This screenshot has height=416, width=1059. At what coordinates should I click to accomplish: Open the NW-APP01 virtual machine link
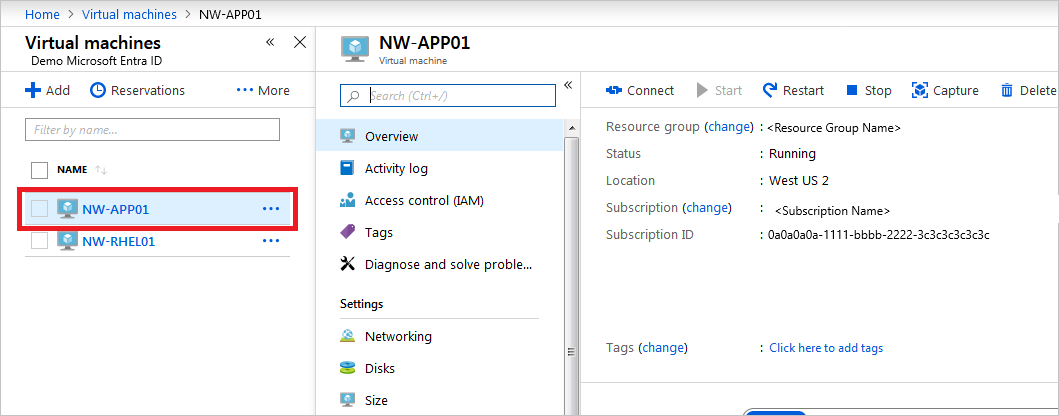tap(115, 209)
